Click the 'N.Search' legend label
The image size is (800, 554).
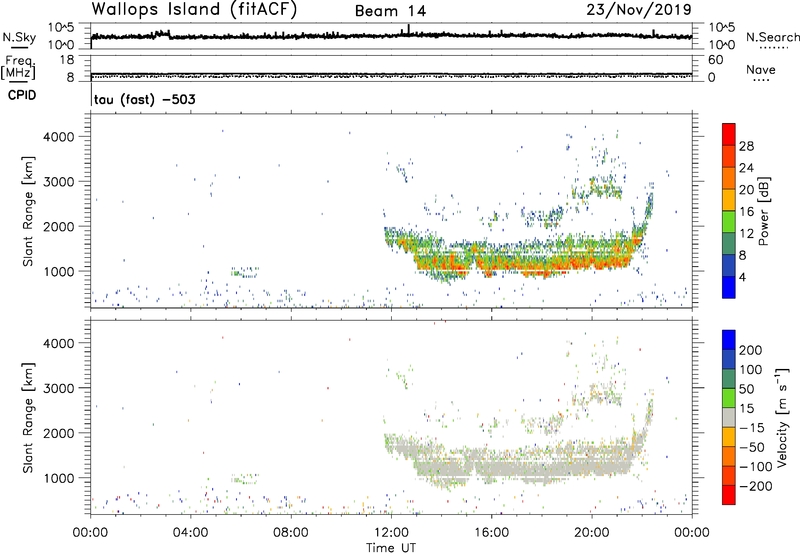coord(772,37)
